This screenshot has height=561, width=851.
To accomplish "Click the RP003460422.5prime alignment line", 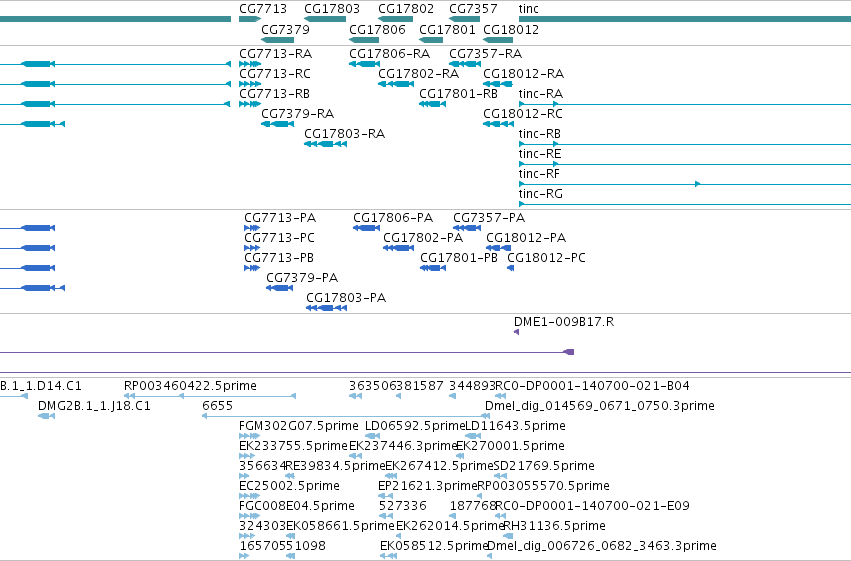I will (x=210, y=396).
